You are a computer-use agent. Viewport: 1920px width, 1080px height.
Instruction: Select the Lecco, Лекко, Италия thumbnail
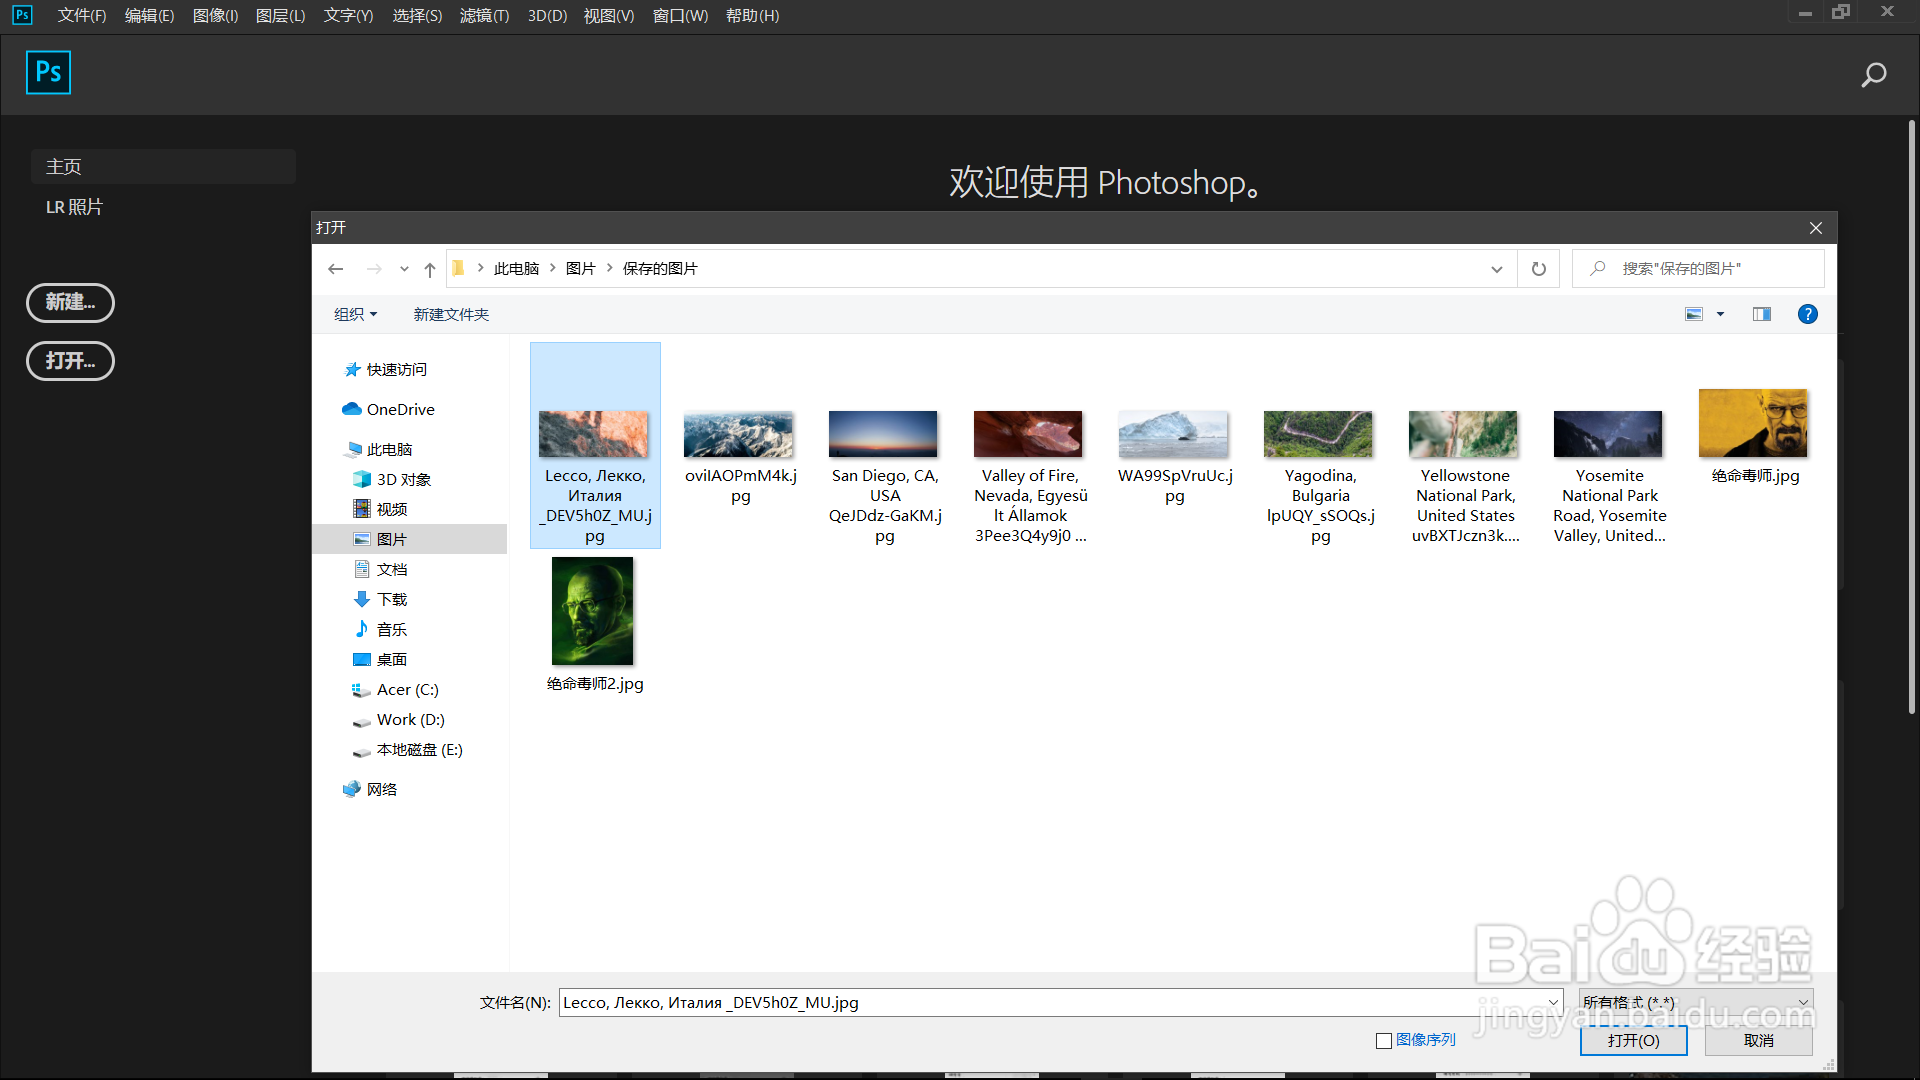594,433
